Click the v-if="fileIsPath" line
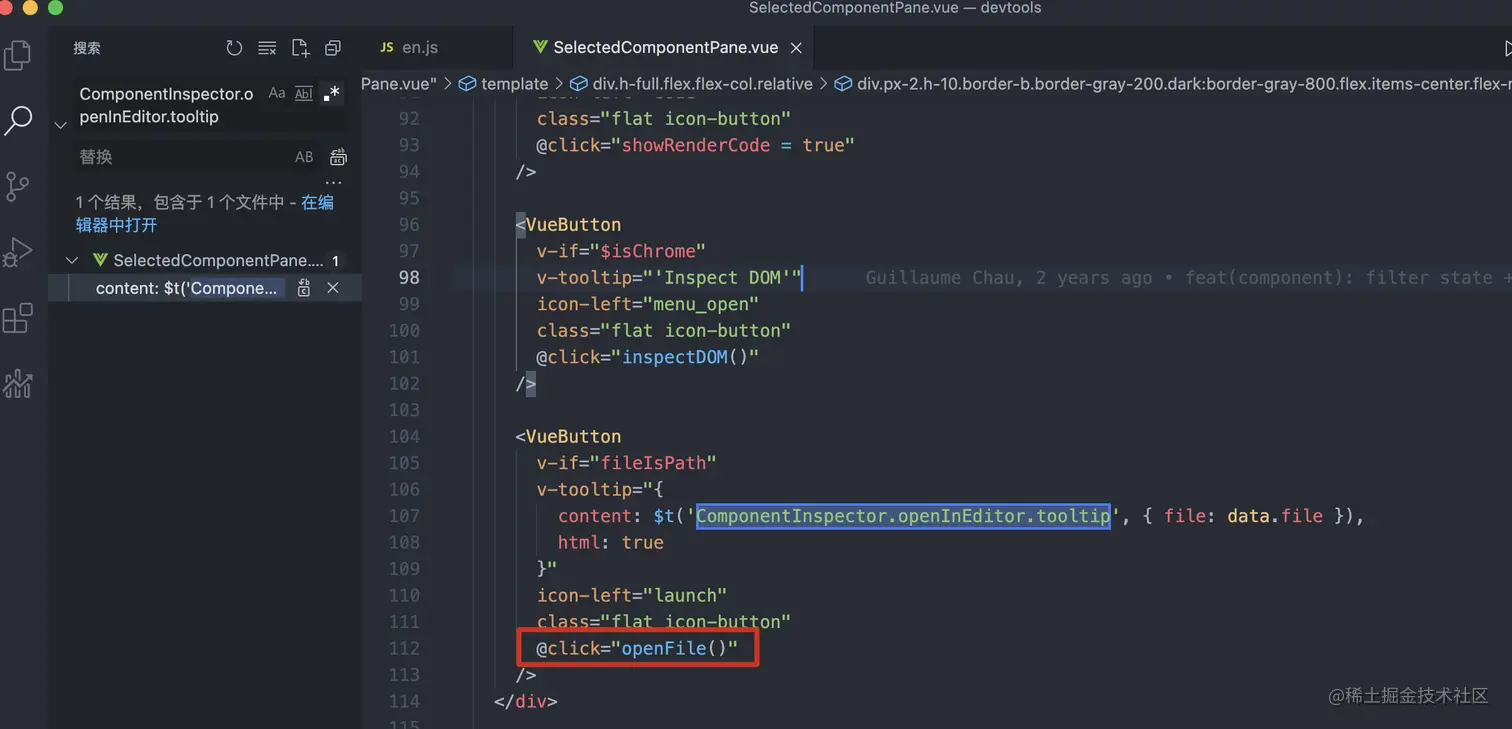The image size is (1512, 729). [x=627, y=463]
